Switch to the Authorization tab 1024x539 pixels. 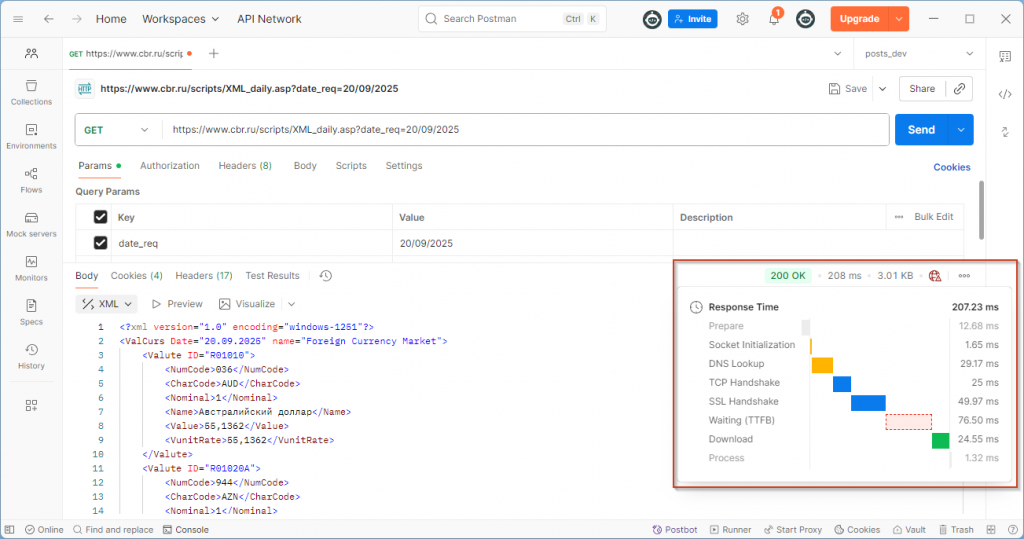pyautogui.click(x=170, y=166)
